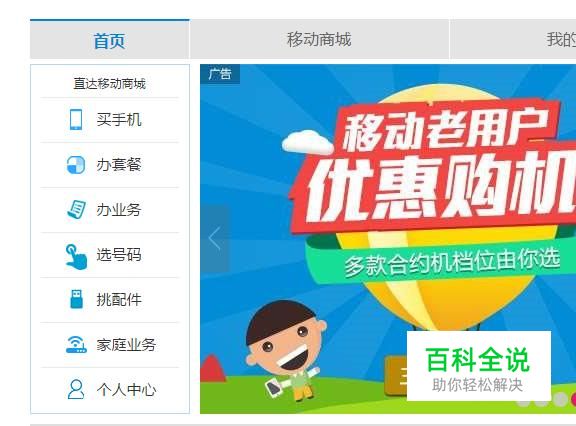Viewport: 576px width, 426px height.
Task: Click the user profile icon for 个人中心
Action: [76, 389]
